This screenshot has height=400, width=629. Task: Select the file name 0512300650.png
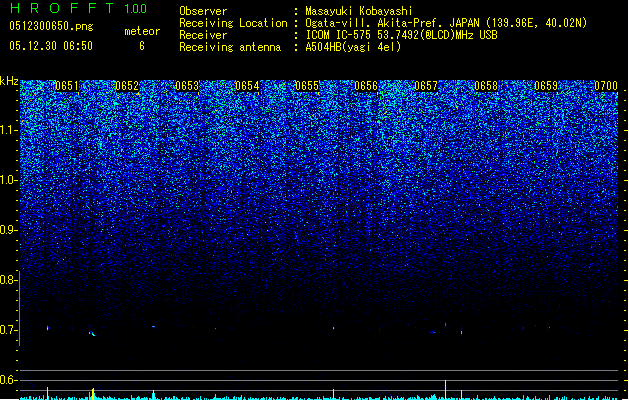(51, 27)
